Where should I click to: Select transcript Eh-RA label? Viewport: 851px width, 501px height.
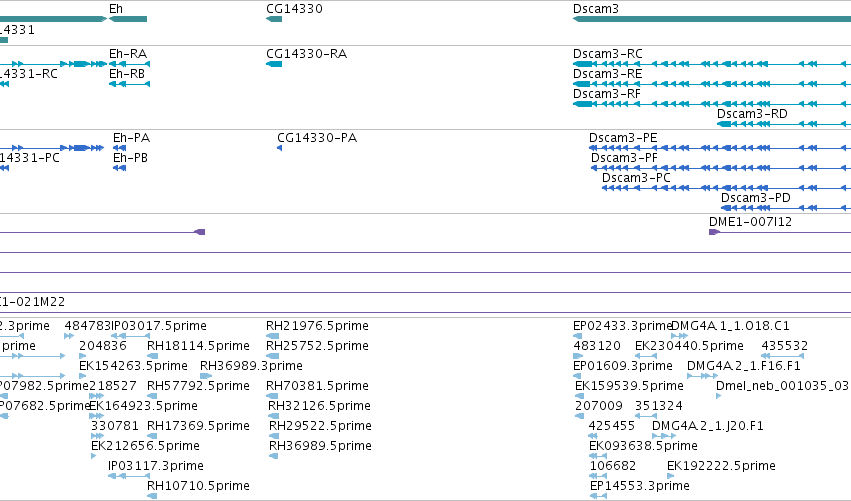click(x=128, y=54)
